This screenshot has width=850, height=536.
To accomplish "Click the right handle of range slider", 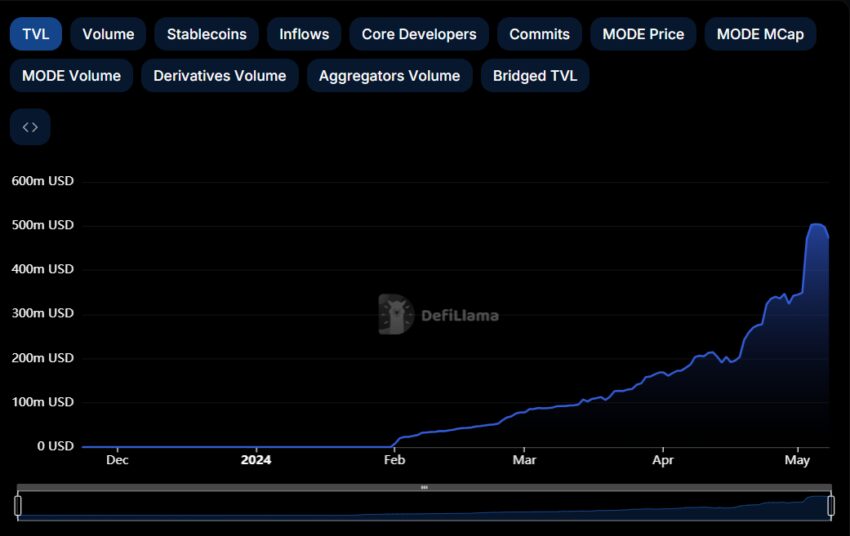I will 831,506.
